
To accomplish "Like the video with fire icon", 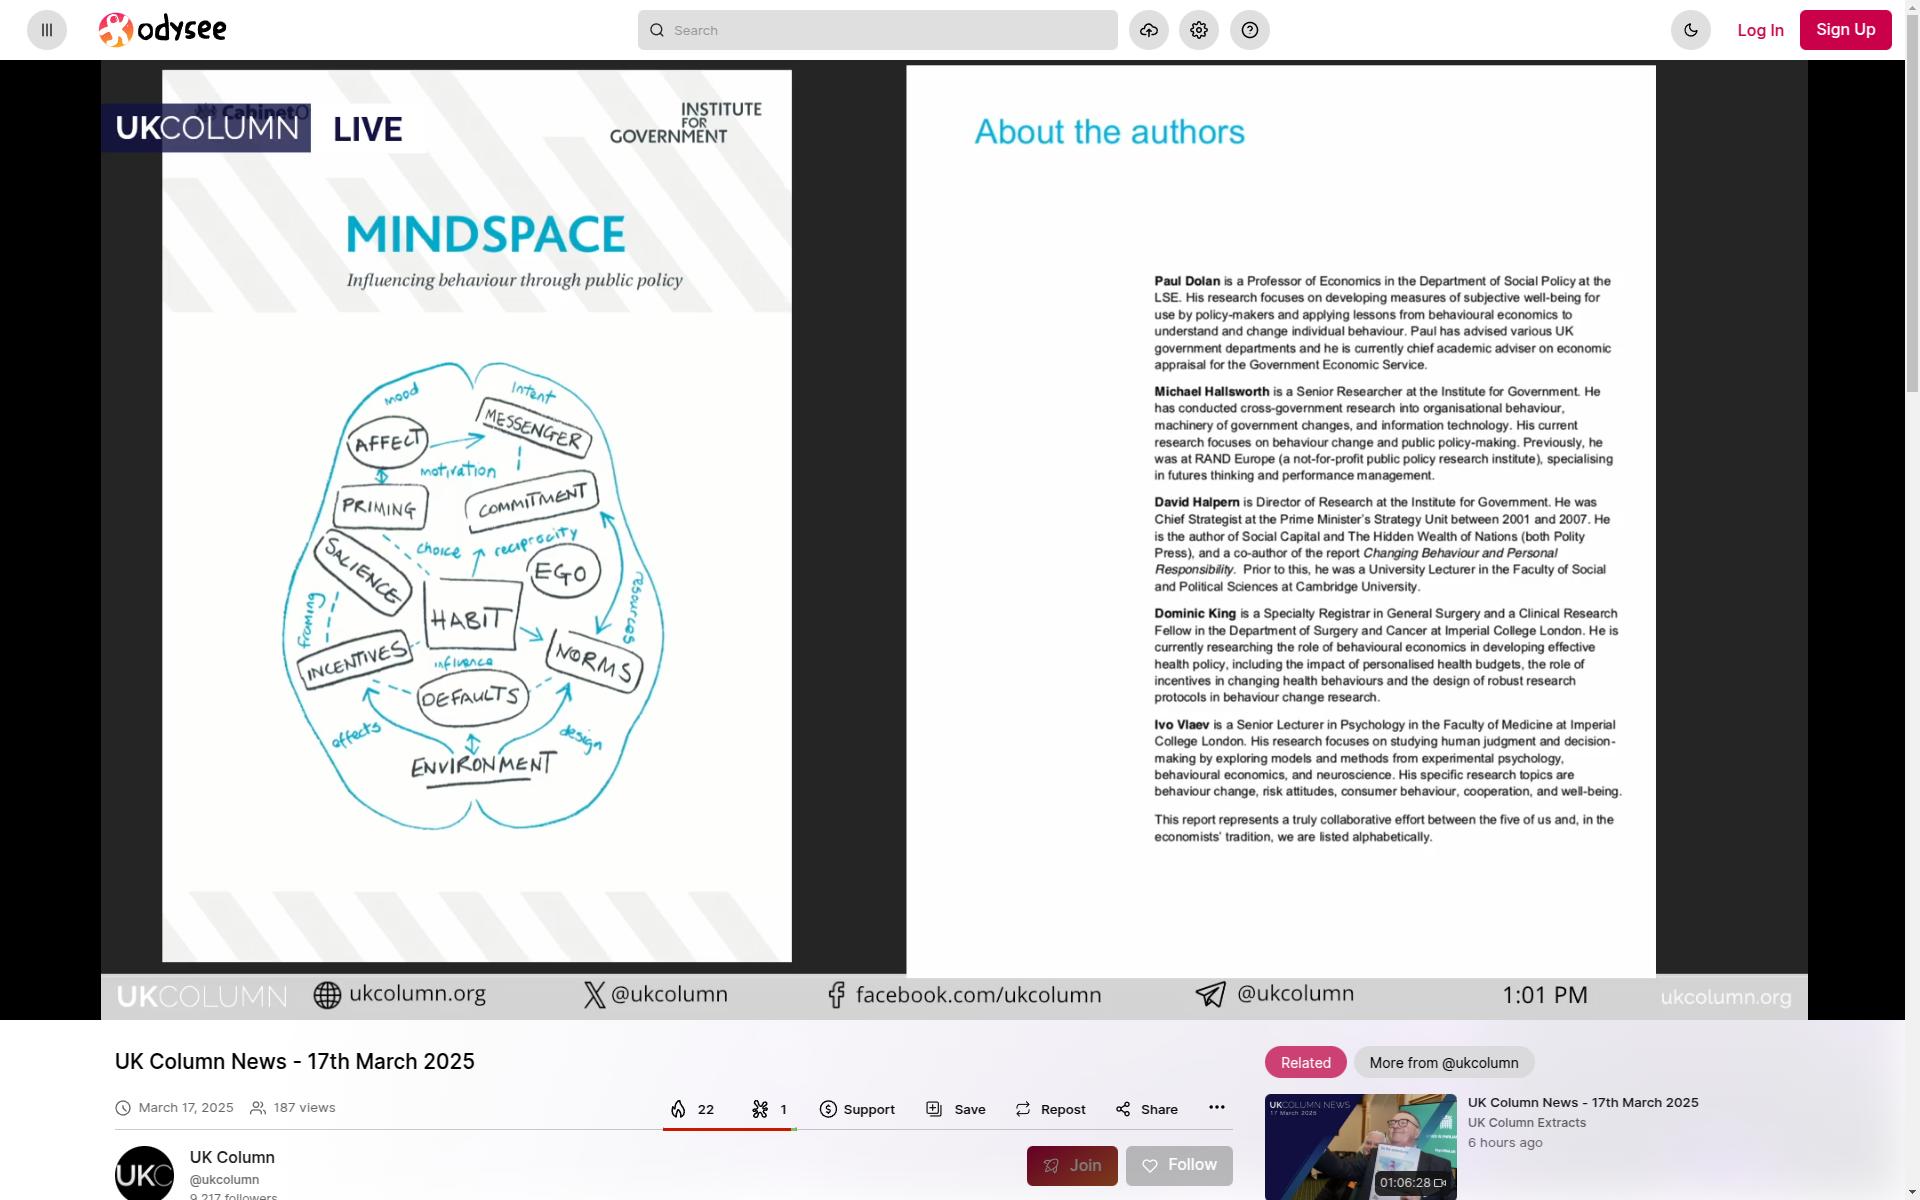I will point(693,1109).
